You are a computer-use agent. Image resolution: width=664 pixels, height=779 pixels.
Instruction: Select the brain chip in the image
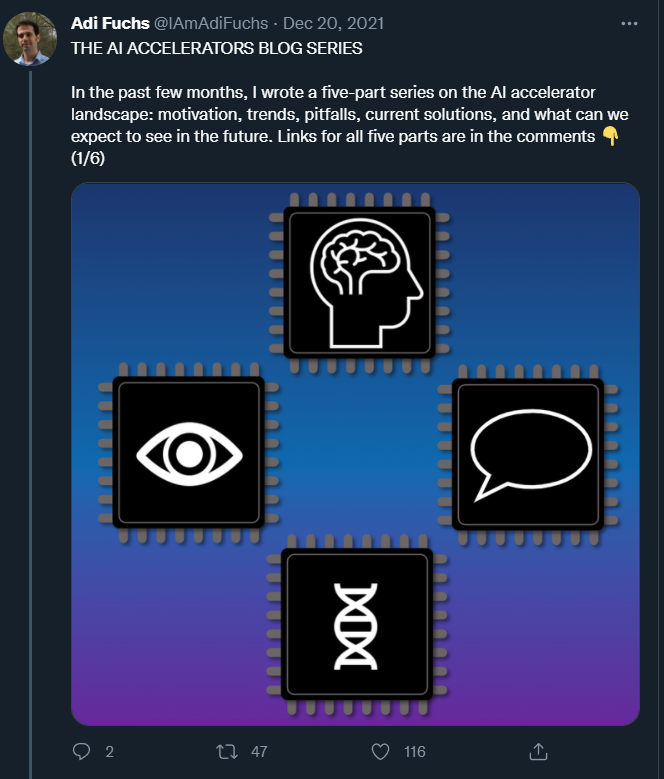pos(359,282)
